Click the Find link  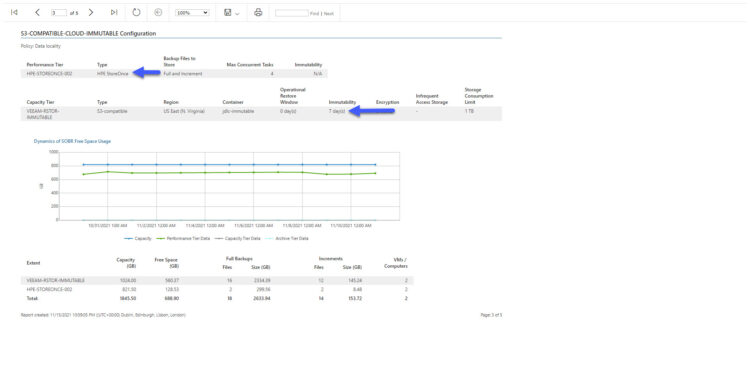click(x=314, y=13)
